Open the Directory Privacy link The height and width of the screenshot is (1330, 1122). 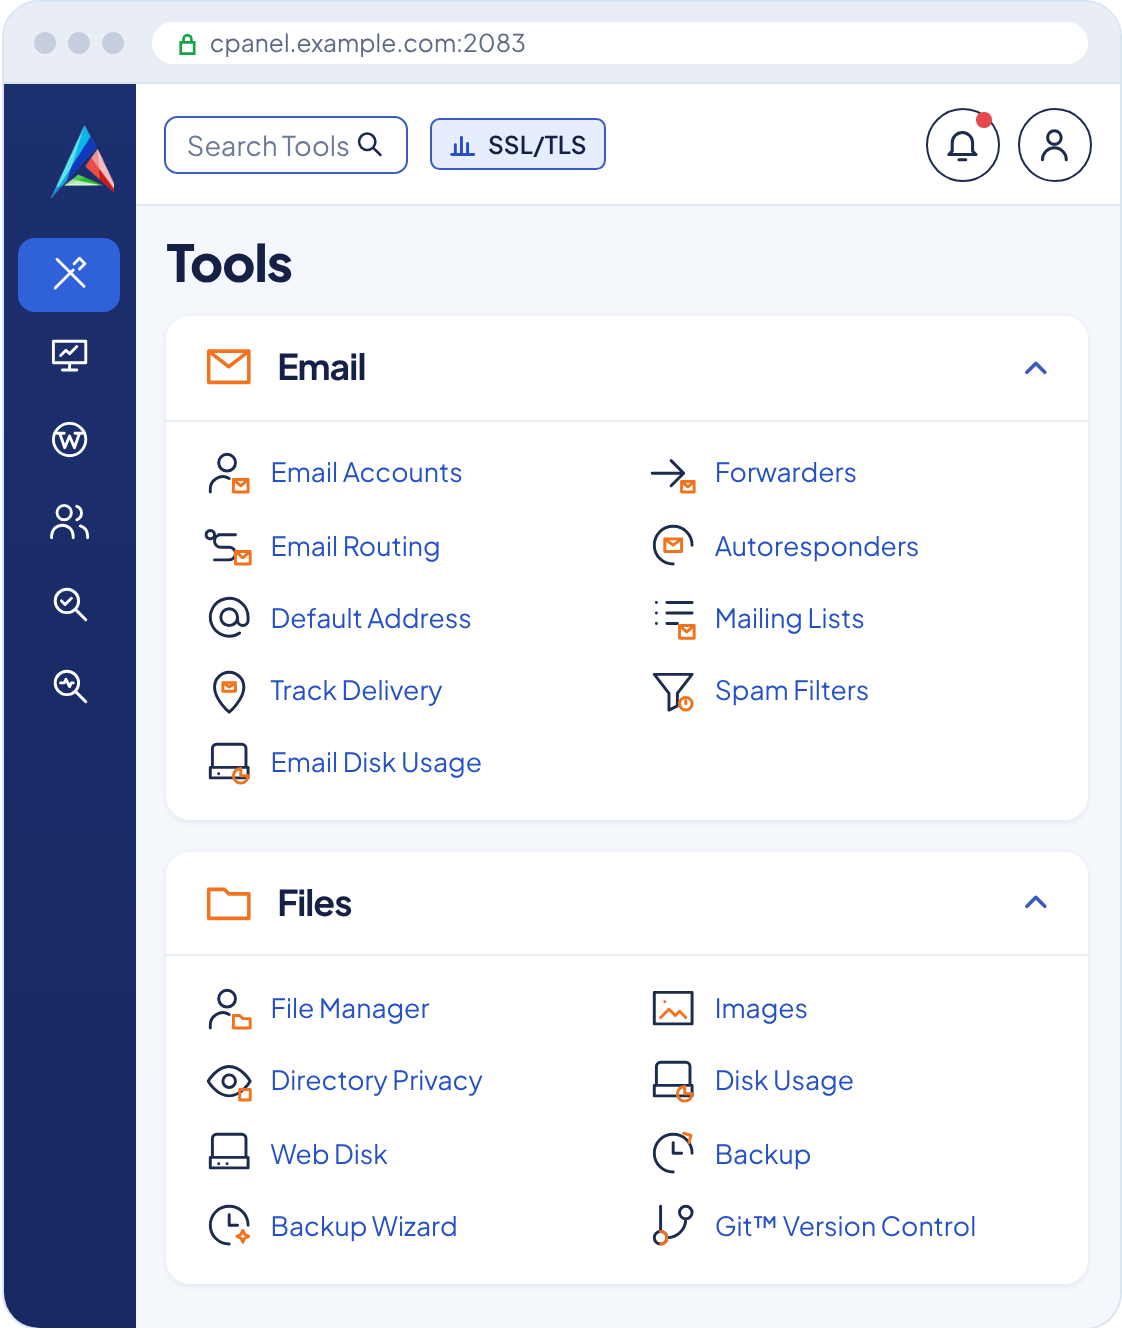click(377, 1081)
